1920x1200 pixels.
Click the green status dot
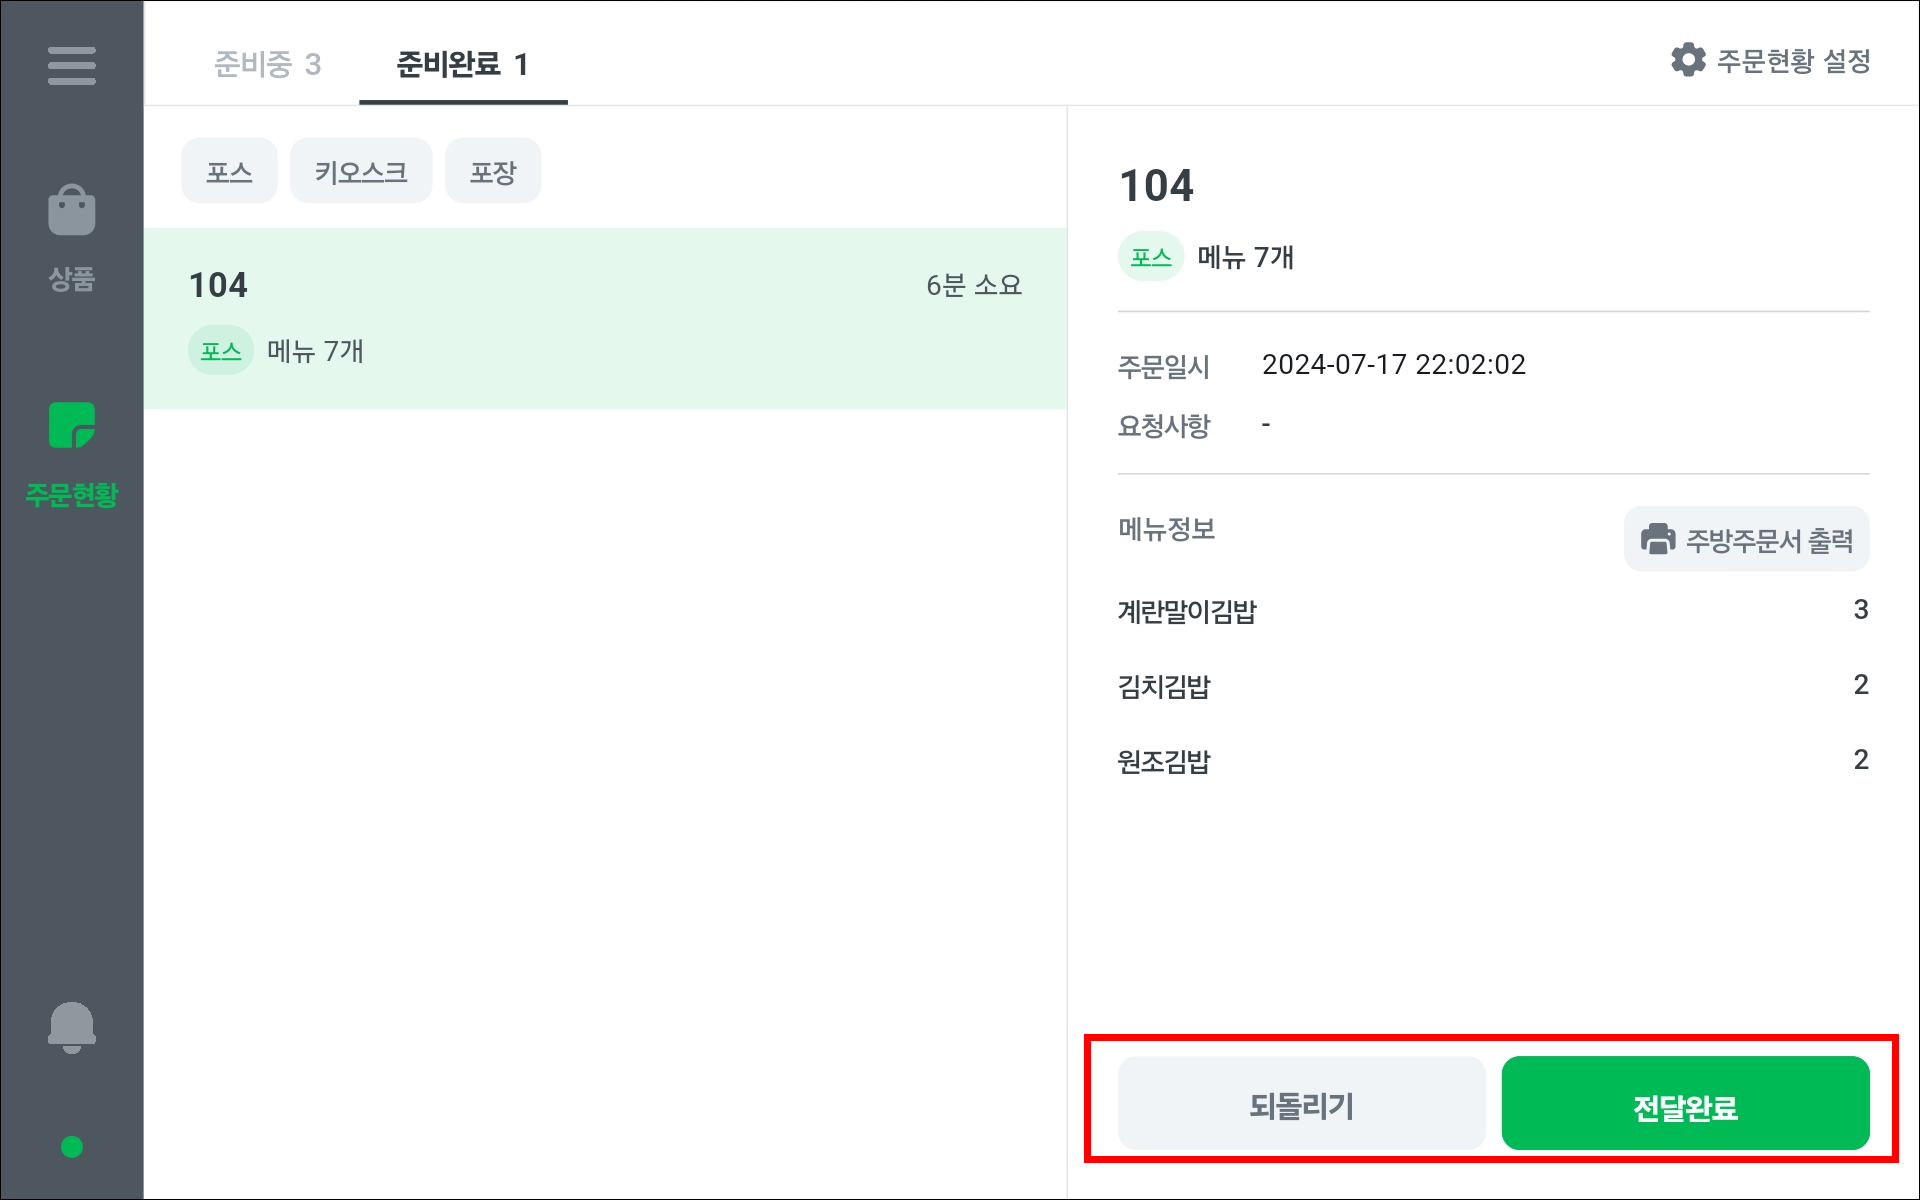pyautogui.click(x=71, y=1147)
